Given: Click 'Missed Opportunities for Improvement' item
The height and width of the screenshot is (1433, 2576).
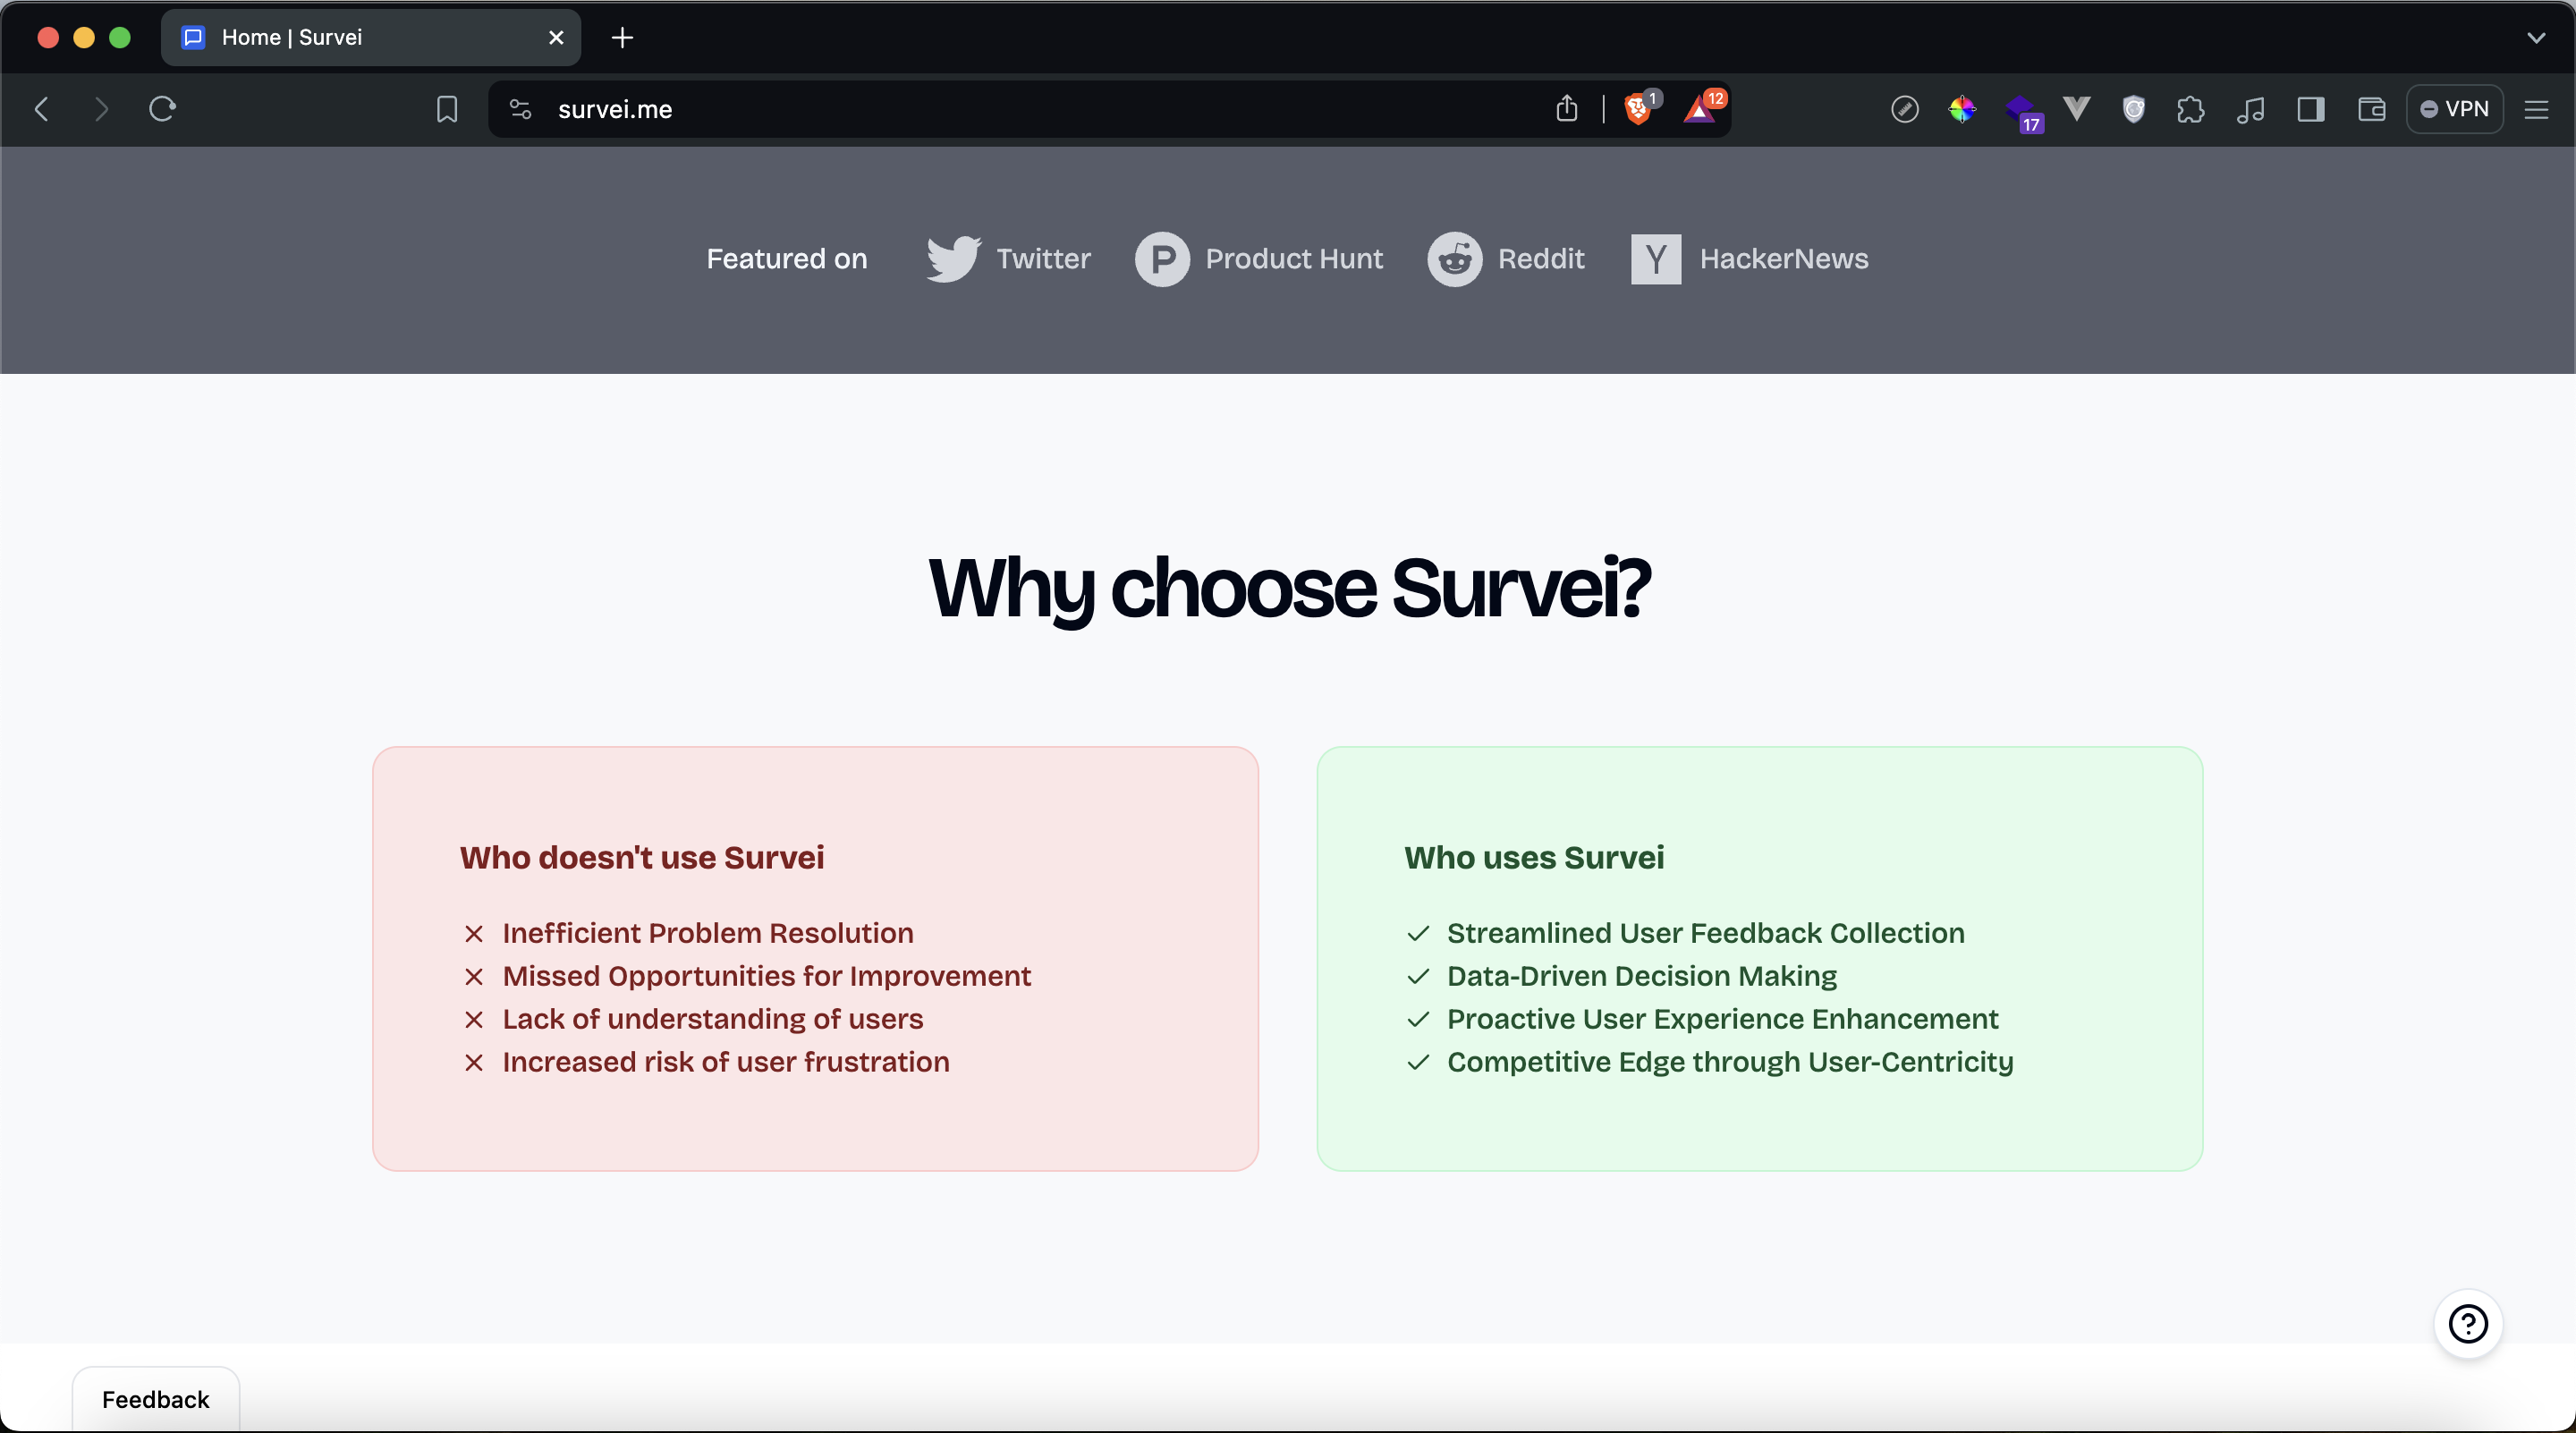Looking at the screenshot, I should coord(766,976).
